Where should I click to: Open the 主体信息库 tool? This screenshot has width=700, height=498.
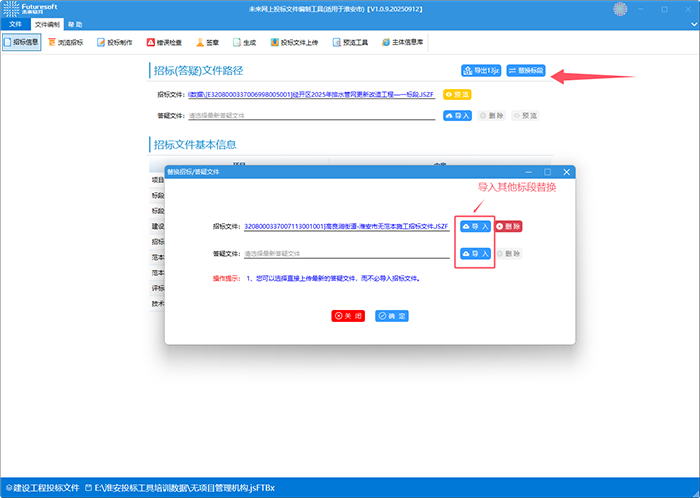pyautogui.click(x=402, y=44)
